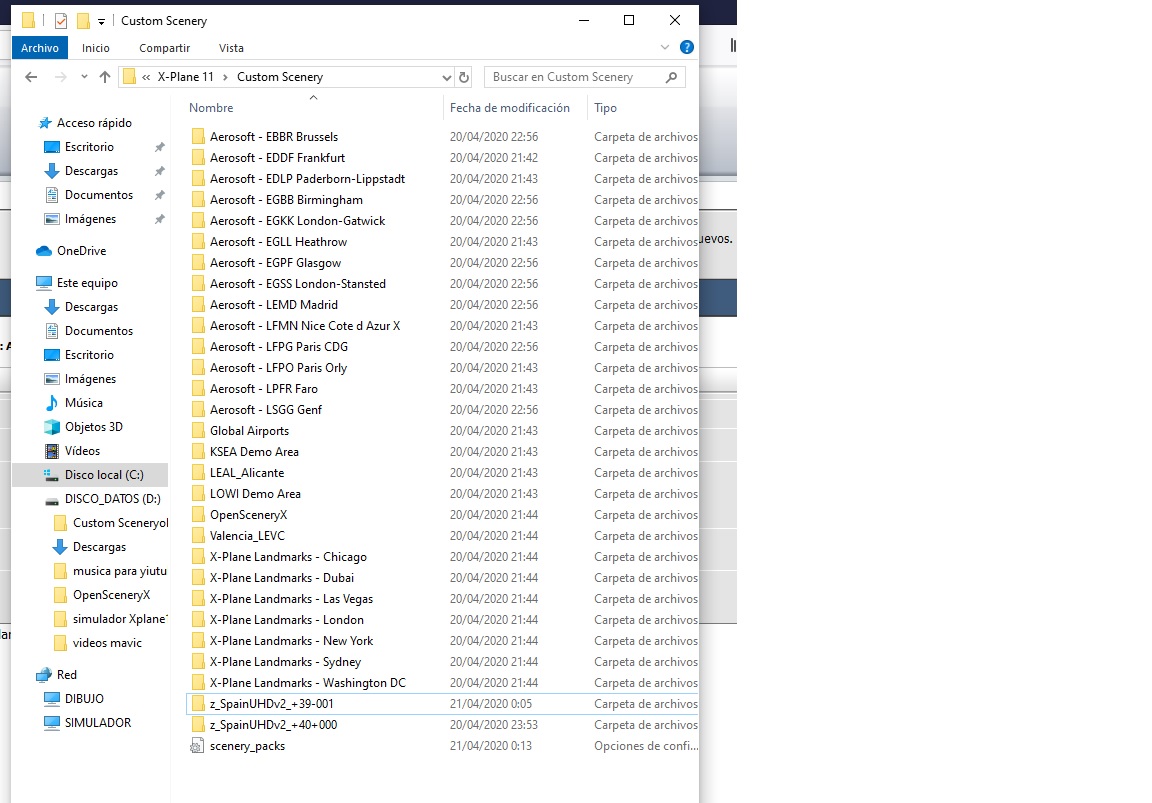The width and height of the screenshot is (1152, 803).
Task: Select X-Plane Landmarks - Chicago folder icon
Action: pyautogui.click(x=198, y=557)
